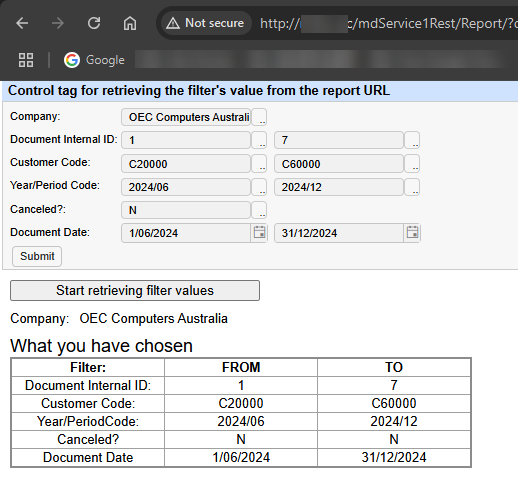This screenshot has width=518, height=489.
Task: Open the browser home page icon
Action: [130, 23]
